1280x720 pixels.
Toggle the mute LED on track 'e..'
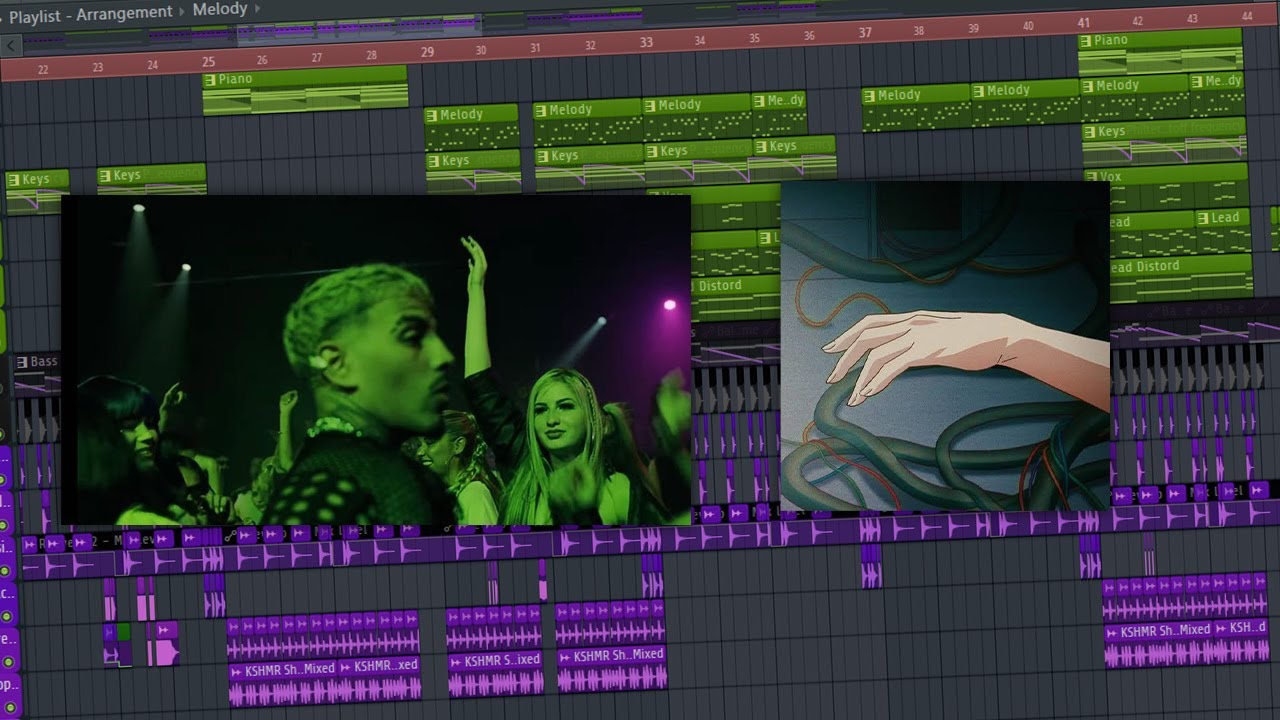(x=8, y=661)
